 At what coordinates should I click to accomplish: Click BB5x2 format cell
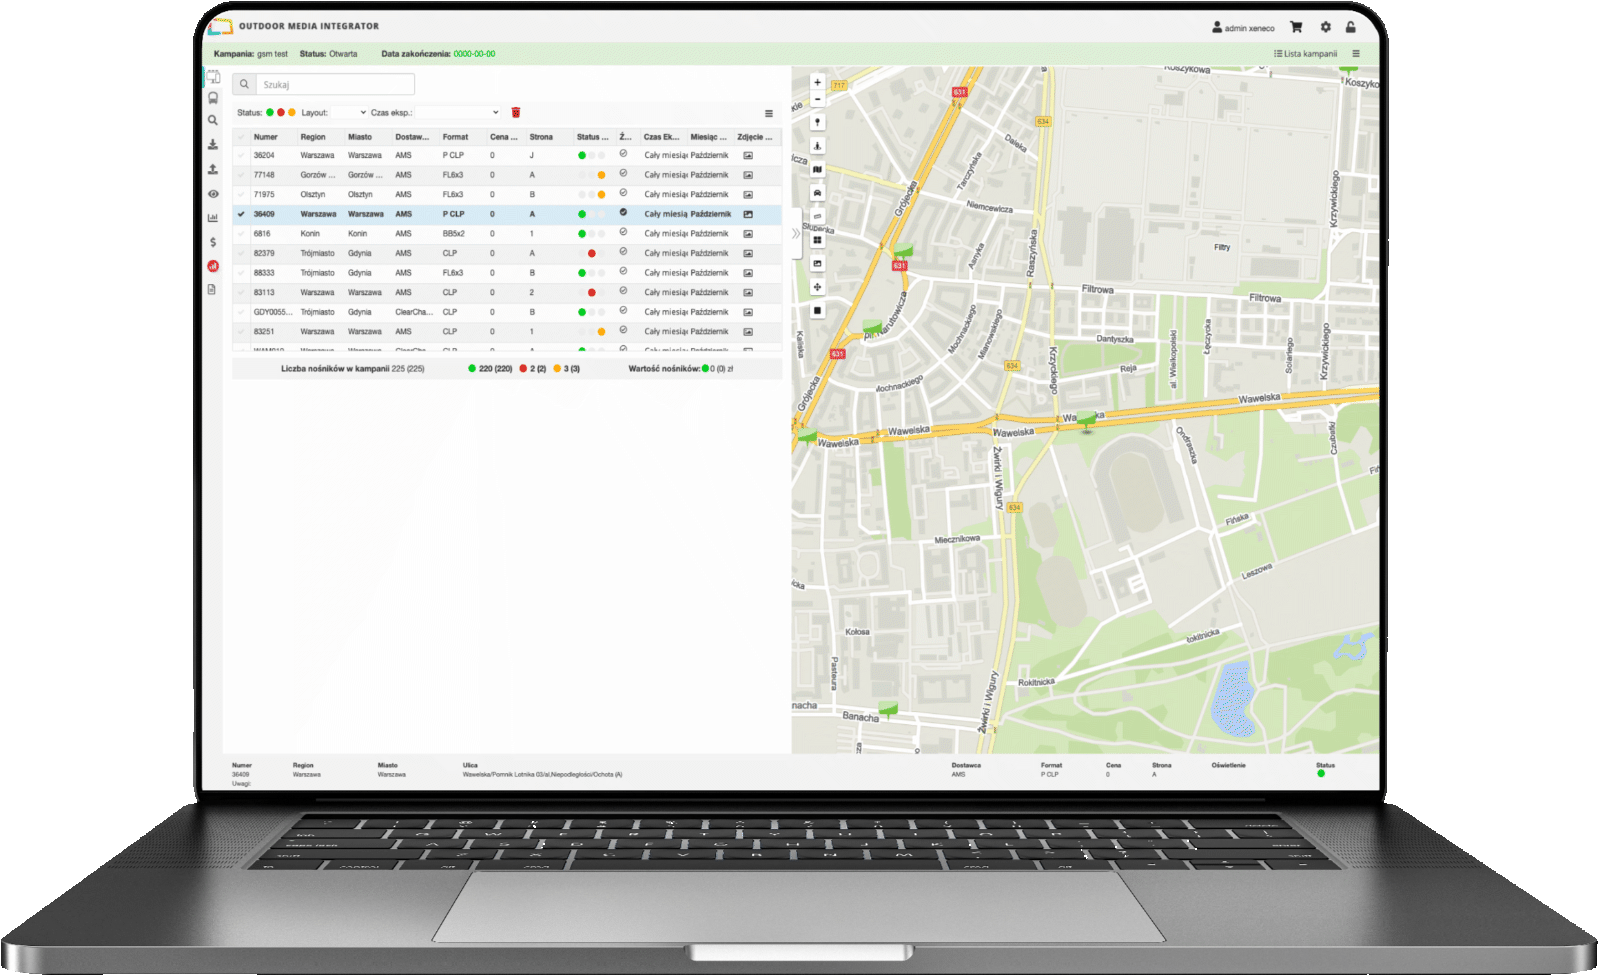coord(454,234)
